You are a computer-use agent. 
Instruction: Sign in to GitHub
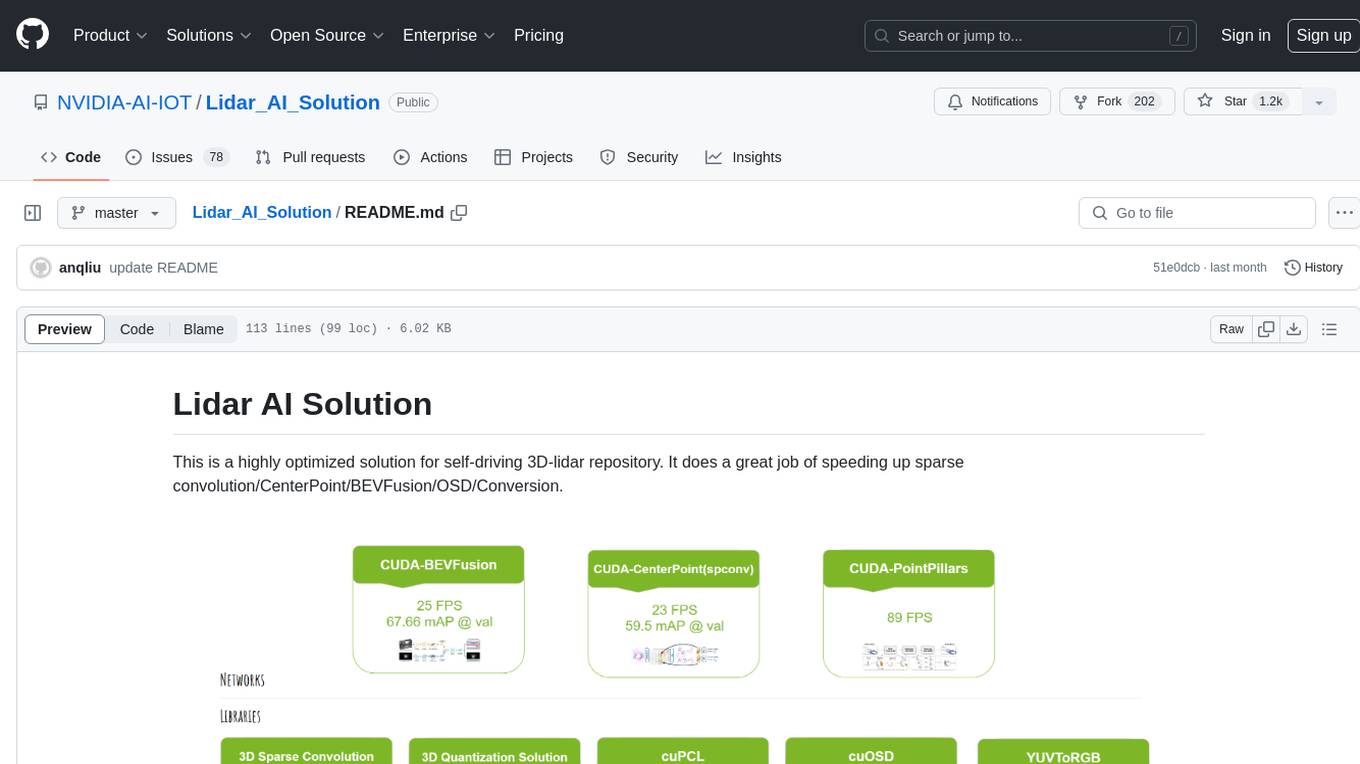point(1245,35)
